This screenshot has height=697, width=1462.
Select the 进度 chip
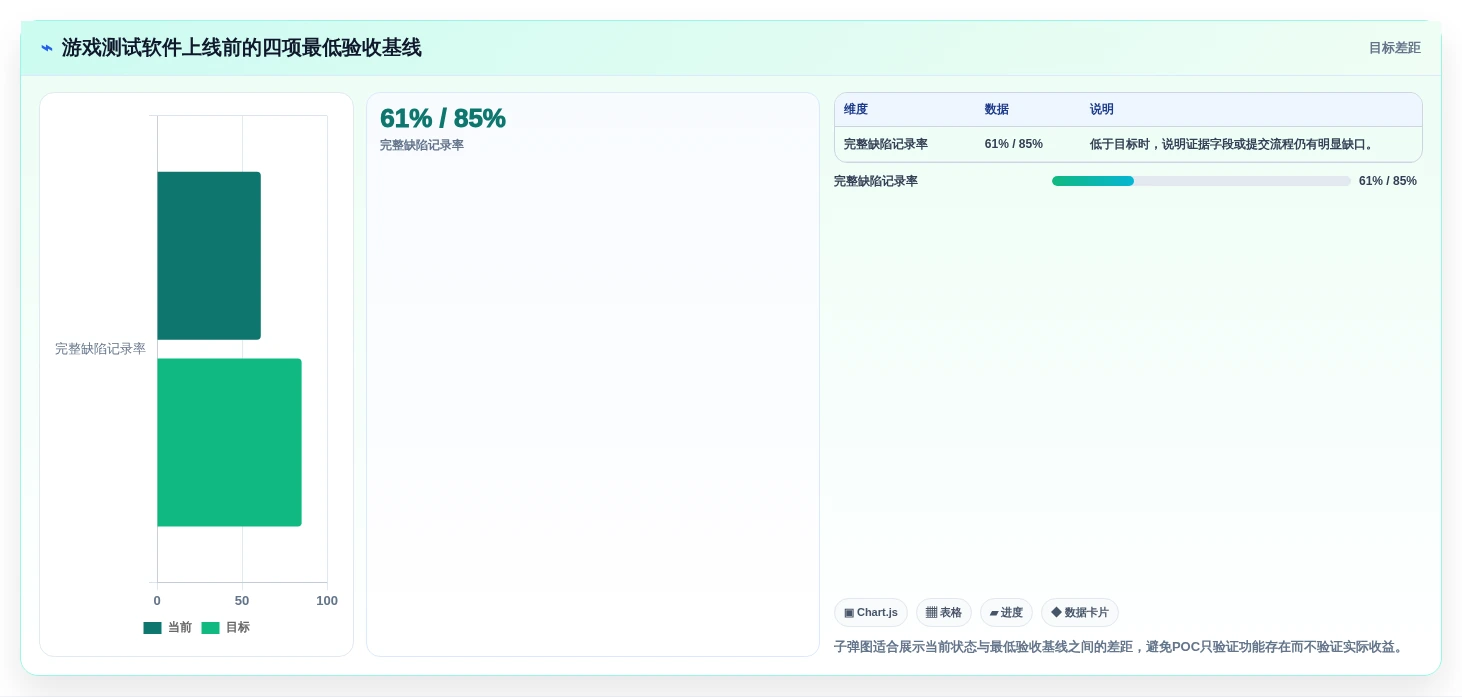[1006, 613]
